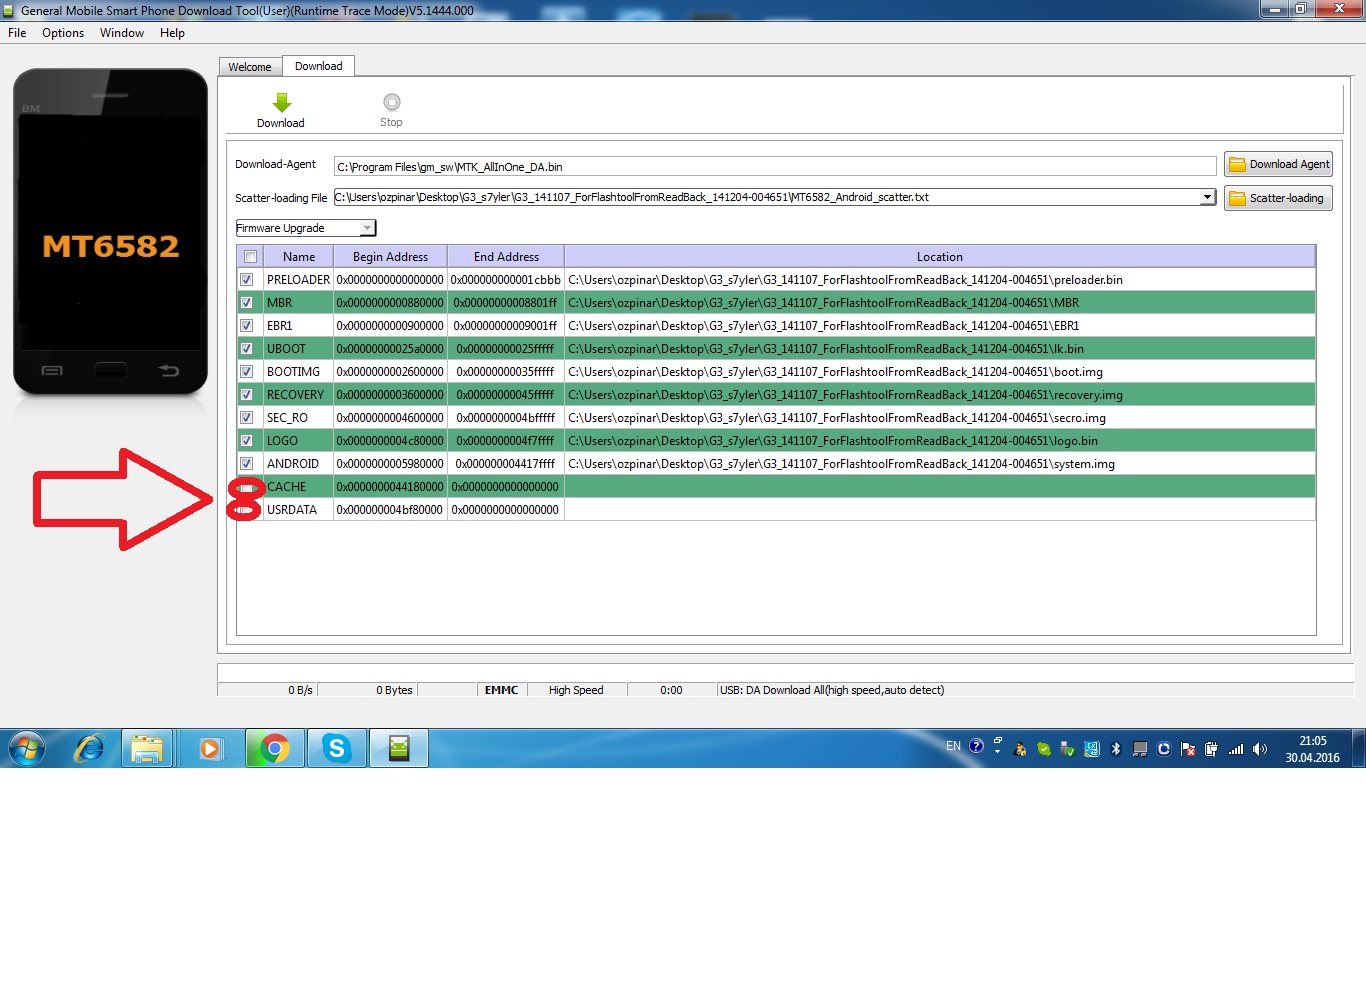Open Windows Explorer from the taskbar

coord(147,748)
